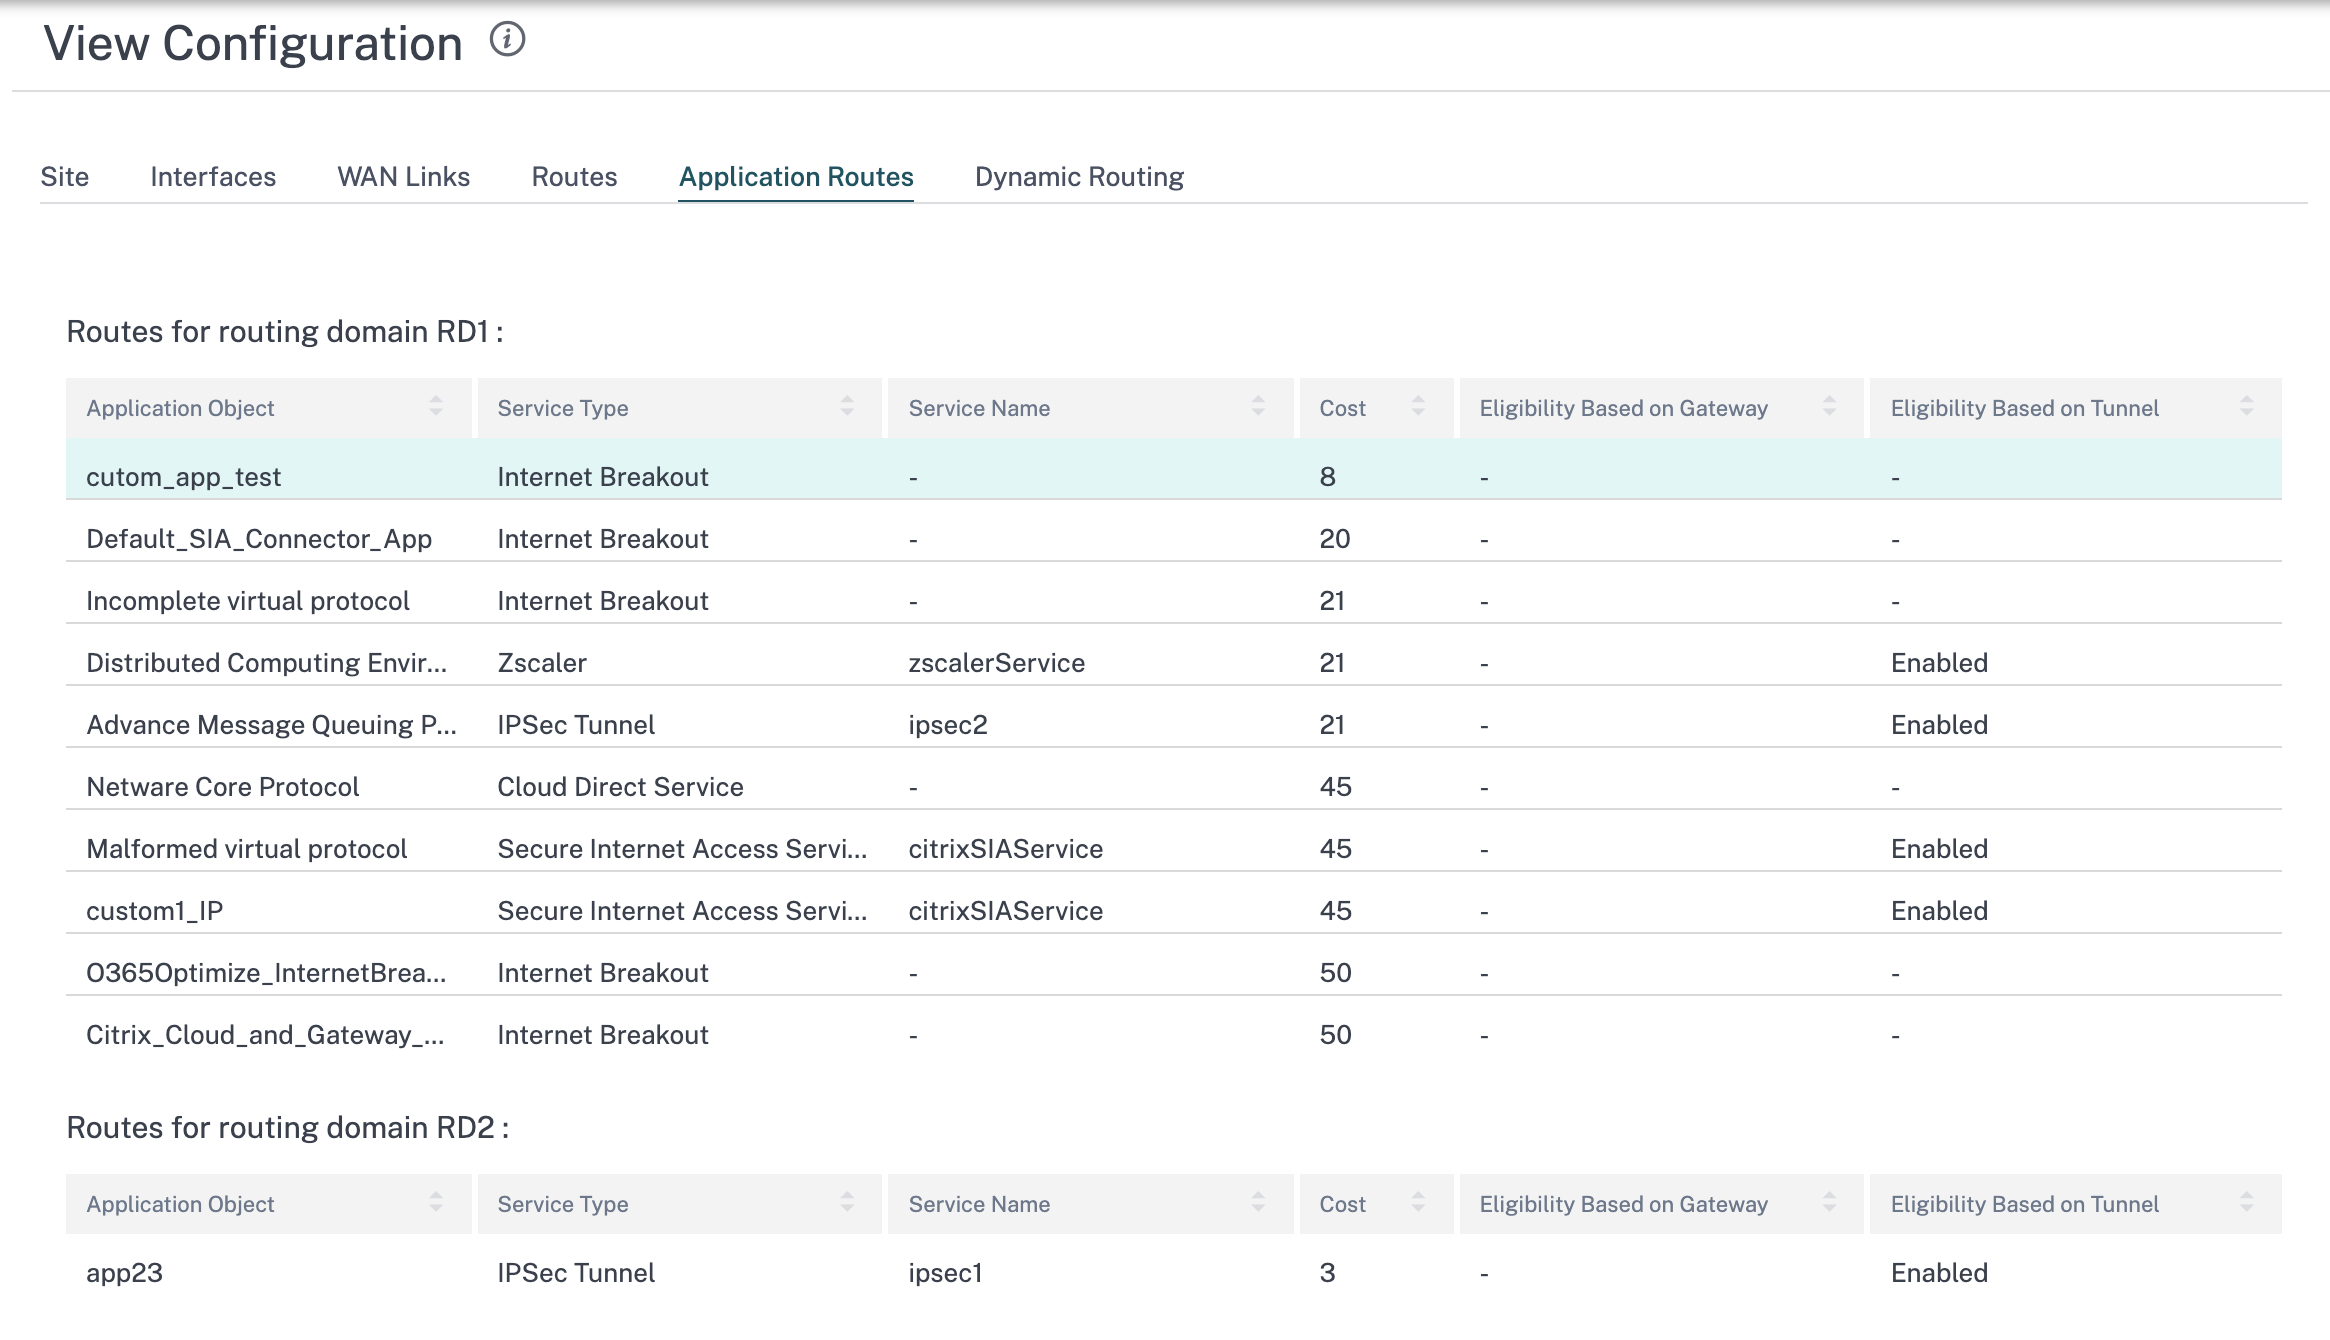Sort RD1 by Eligibility Based on Gateway
The image size is (2330, 1340).
(x=1829, y=406)
